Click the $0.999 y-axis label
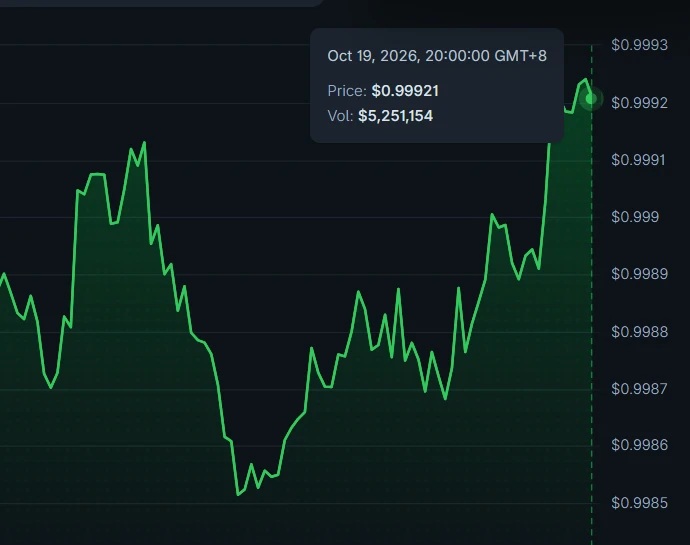This screenshot has height=545, width=690. [635, 217]
